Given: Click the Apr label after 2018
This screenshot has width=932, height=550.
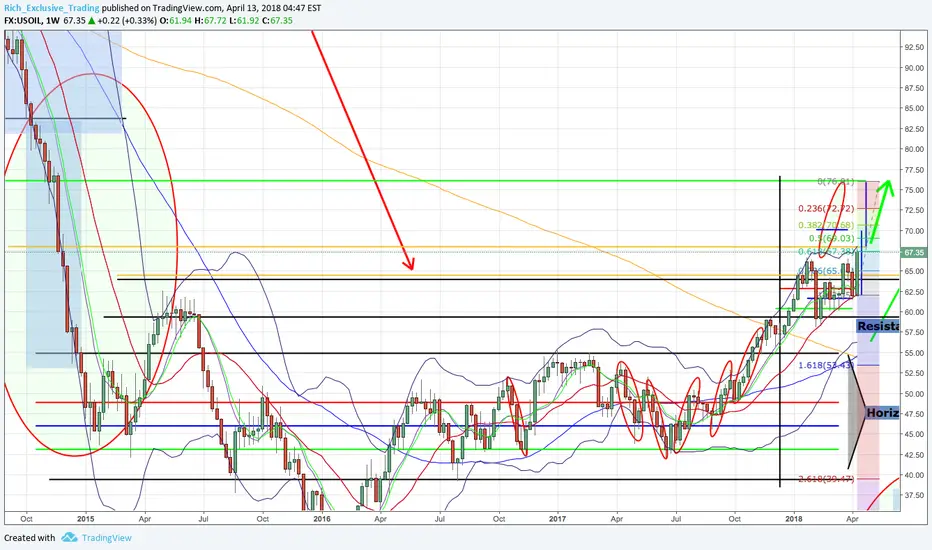Looking at the screenshot, I should pyautogui.click(x=852, y=518).
